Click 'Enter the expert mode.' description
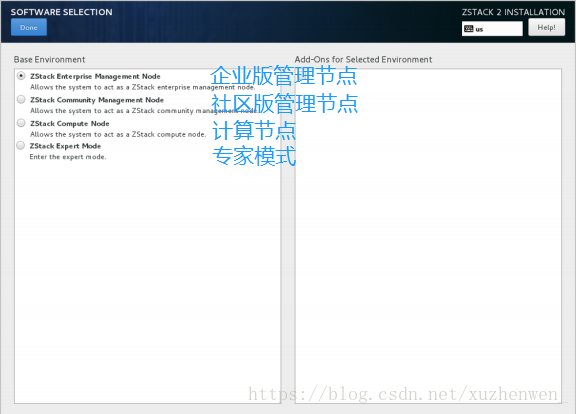Screen dimensions: 579x414 [68, 157]
